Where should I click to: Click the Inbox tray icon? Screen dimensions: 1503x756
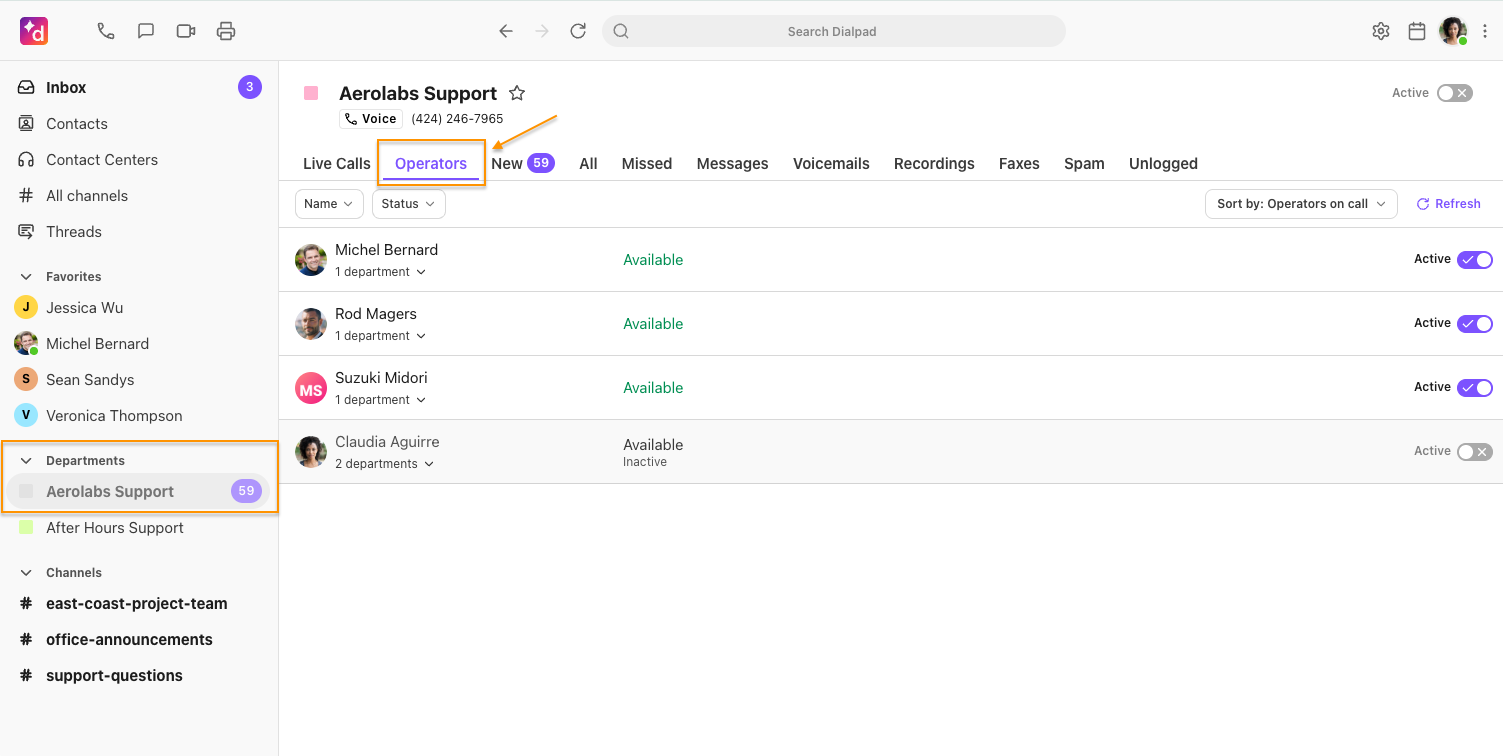coord(27,88)
